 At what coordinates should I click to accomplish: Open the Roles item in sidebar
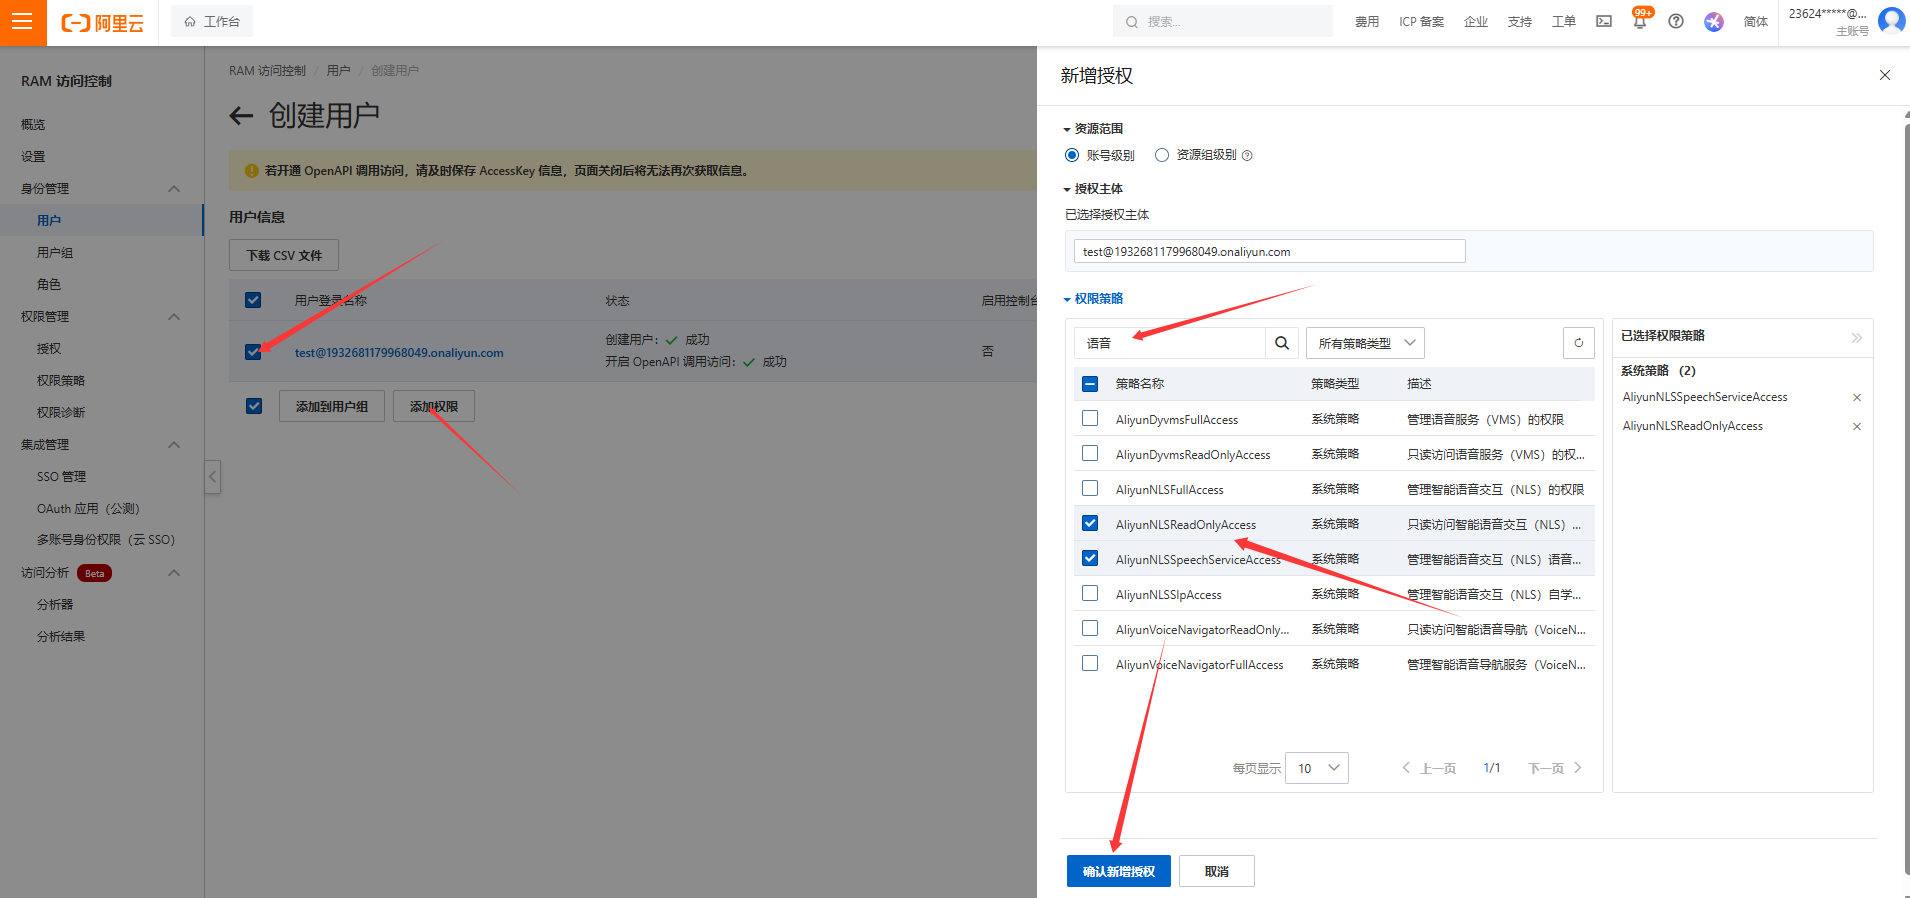pos(49,285)
